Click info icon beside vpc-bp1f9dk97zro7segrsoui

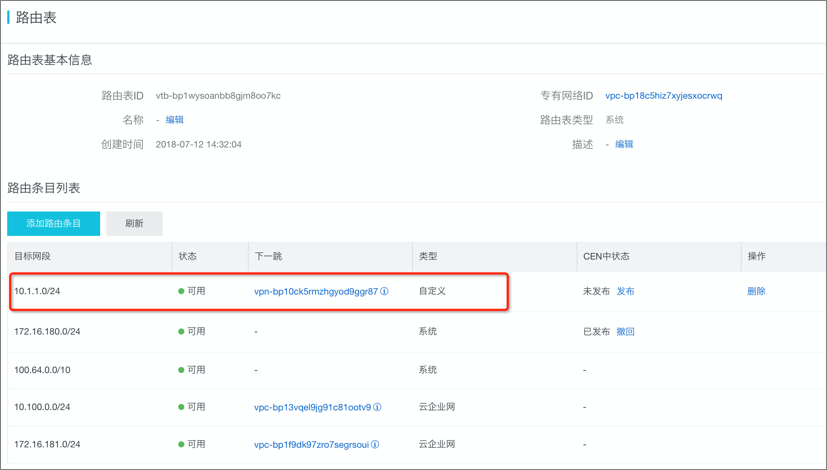(375, 445)
